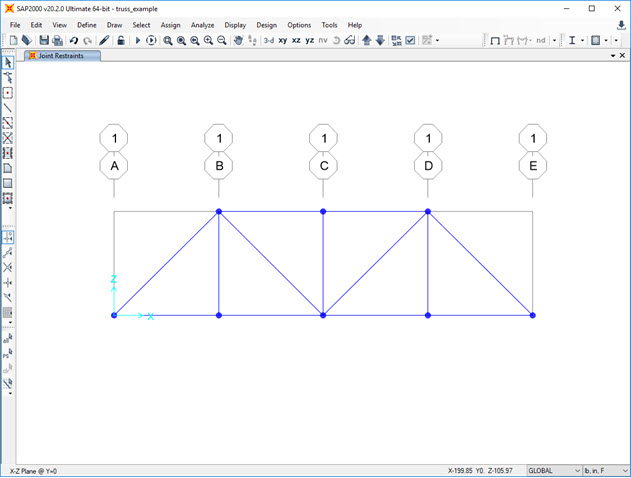Click the Save Model floppy icon
Viewport: 631px width, 478px height.
[44, 41]
